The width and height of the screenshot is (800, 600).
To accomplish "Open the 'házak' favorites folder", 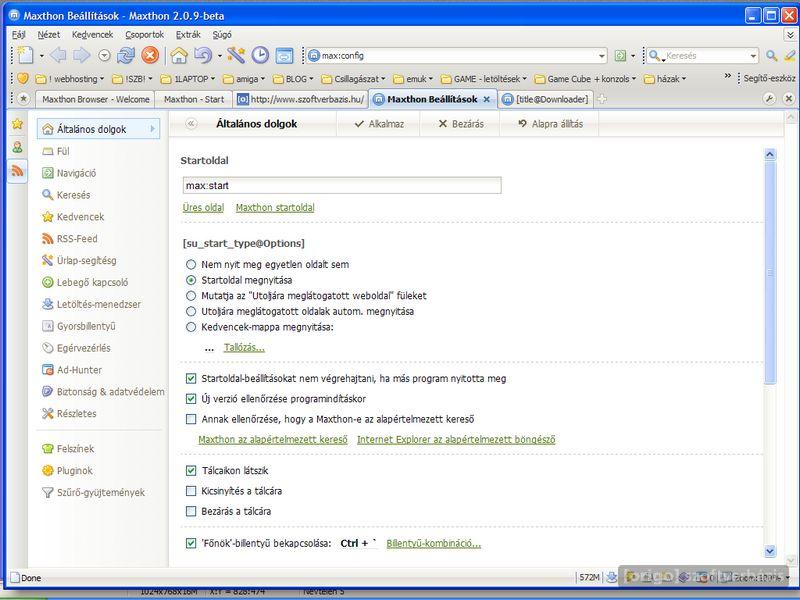I will tap(665, 79).
